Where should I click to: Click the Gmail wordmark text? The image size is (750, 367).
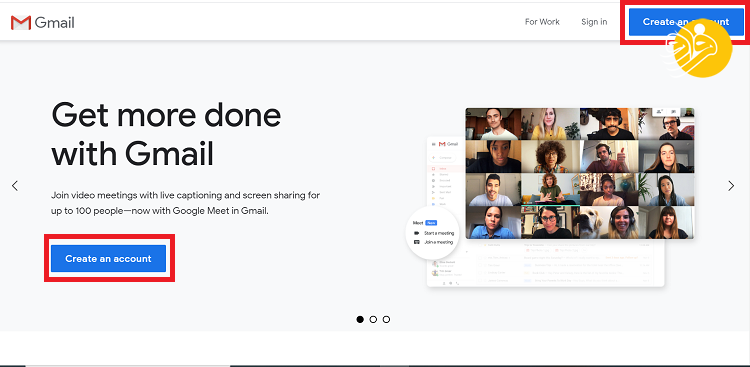tap(55, 22)
